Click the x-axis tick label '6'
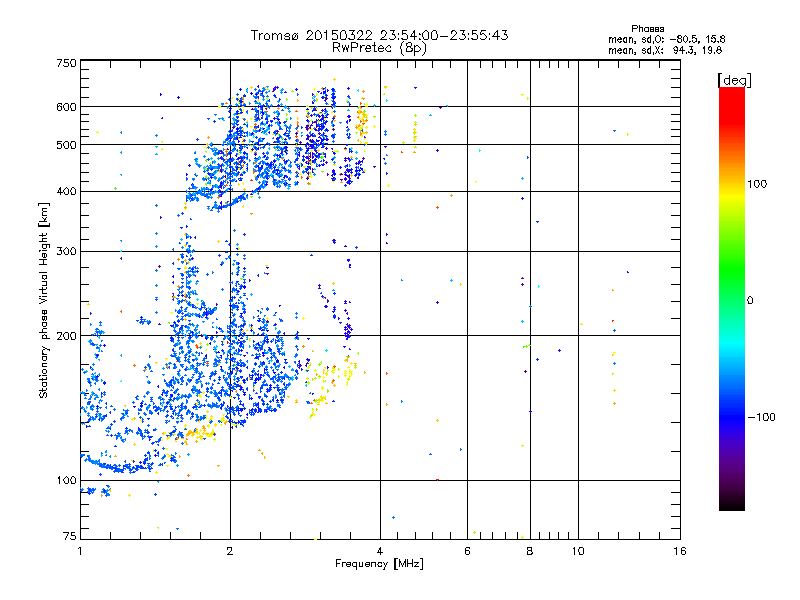800x600 pixels. tap(467, 551)
